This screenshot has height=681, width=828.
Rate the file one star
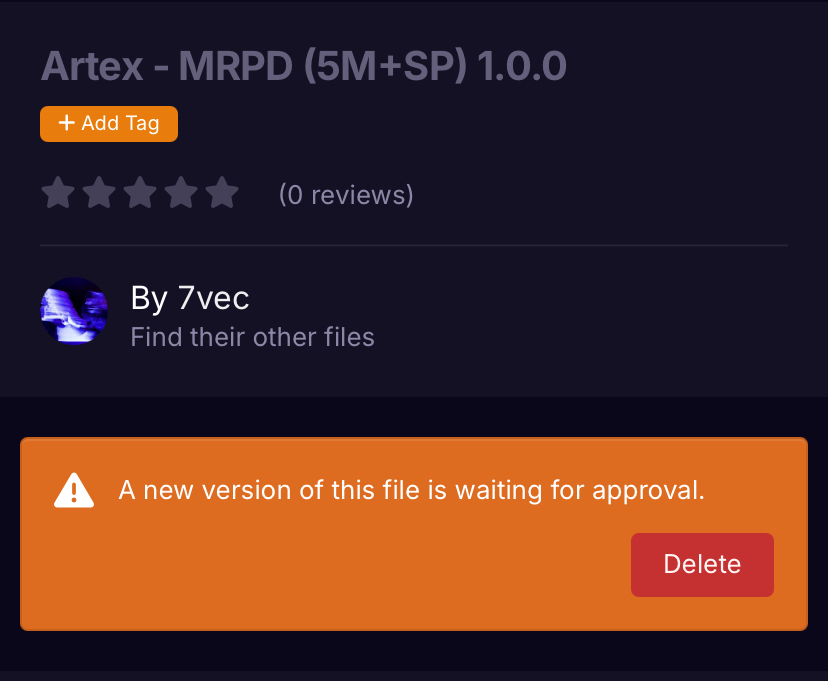point(58,193)
